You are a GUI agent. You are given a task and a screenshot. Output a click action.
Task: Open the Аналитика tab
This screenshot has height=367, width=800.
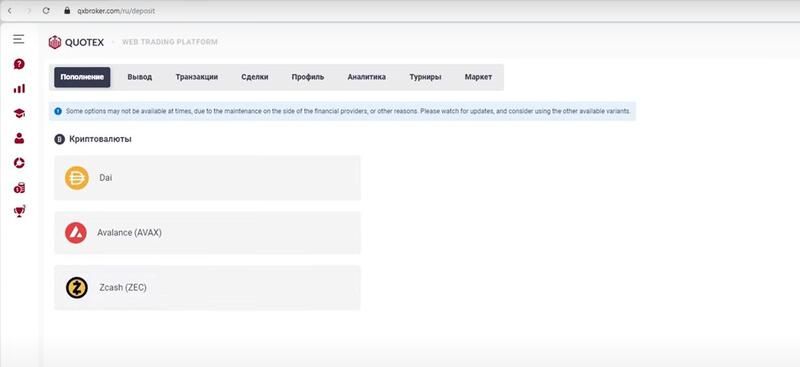[x=366, y=77]
